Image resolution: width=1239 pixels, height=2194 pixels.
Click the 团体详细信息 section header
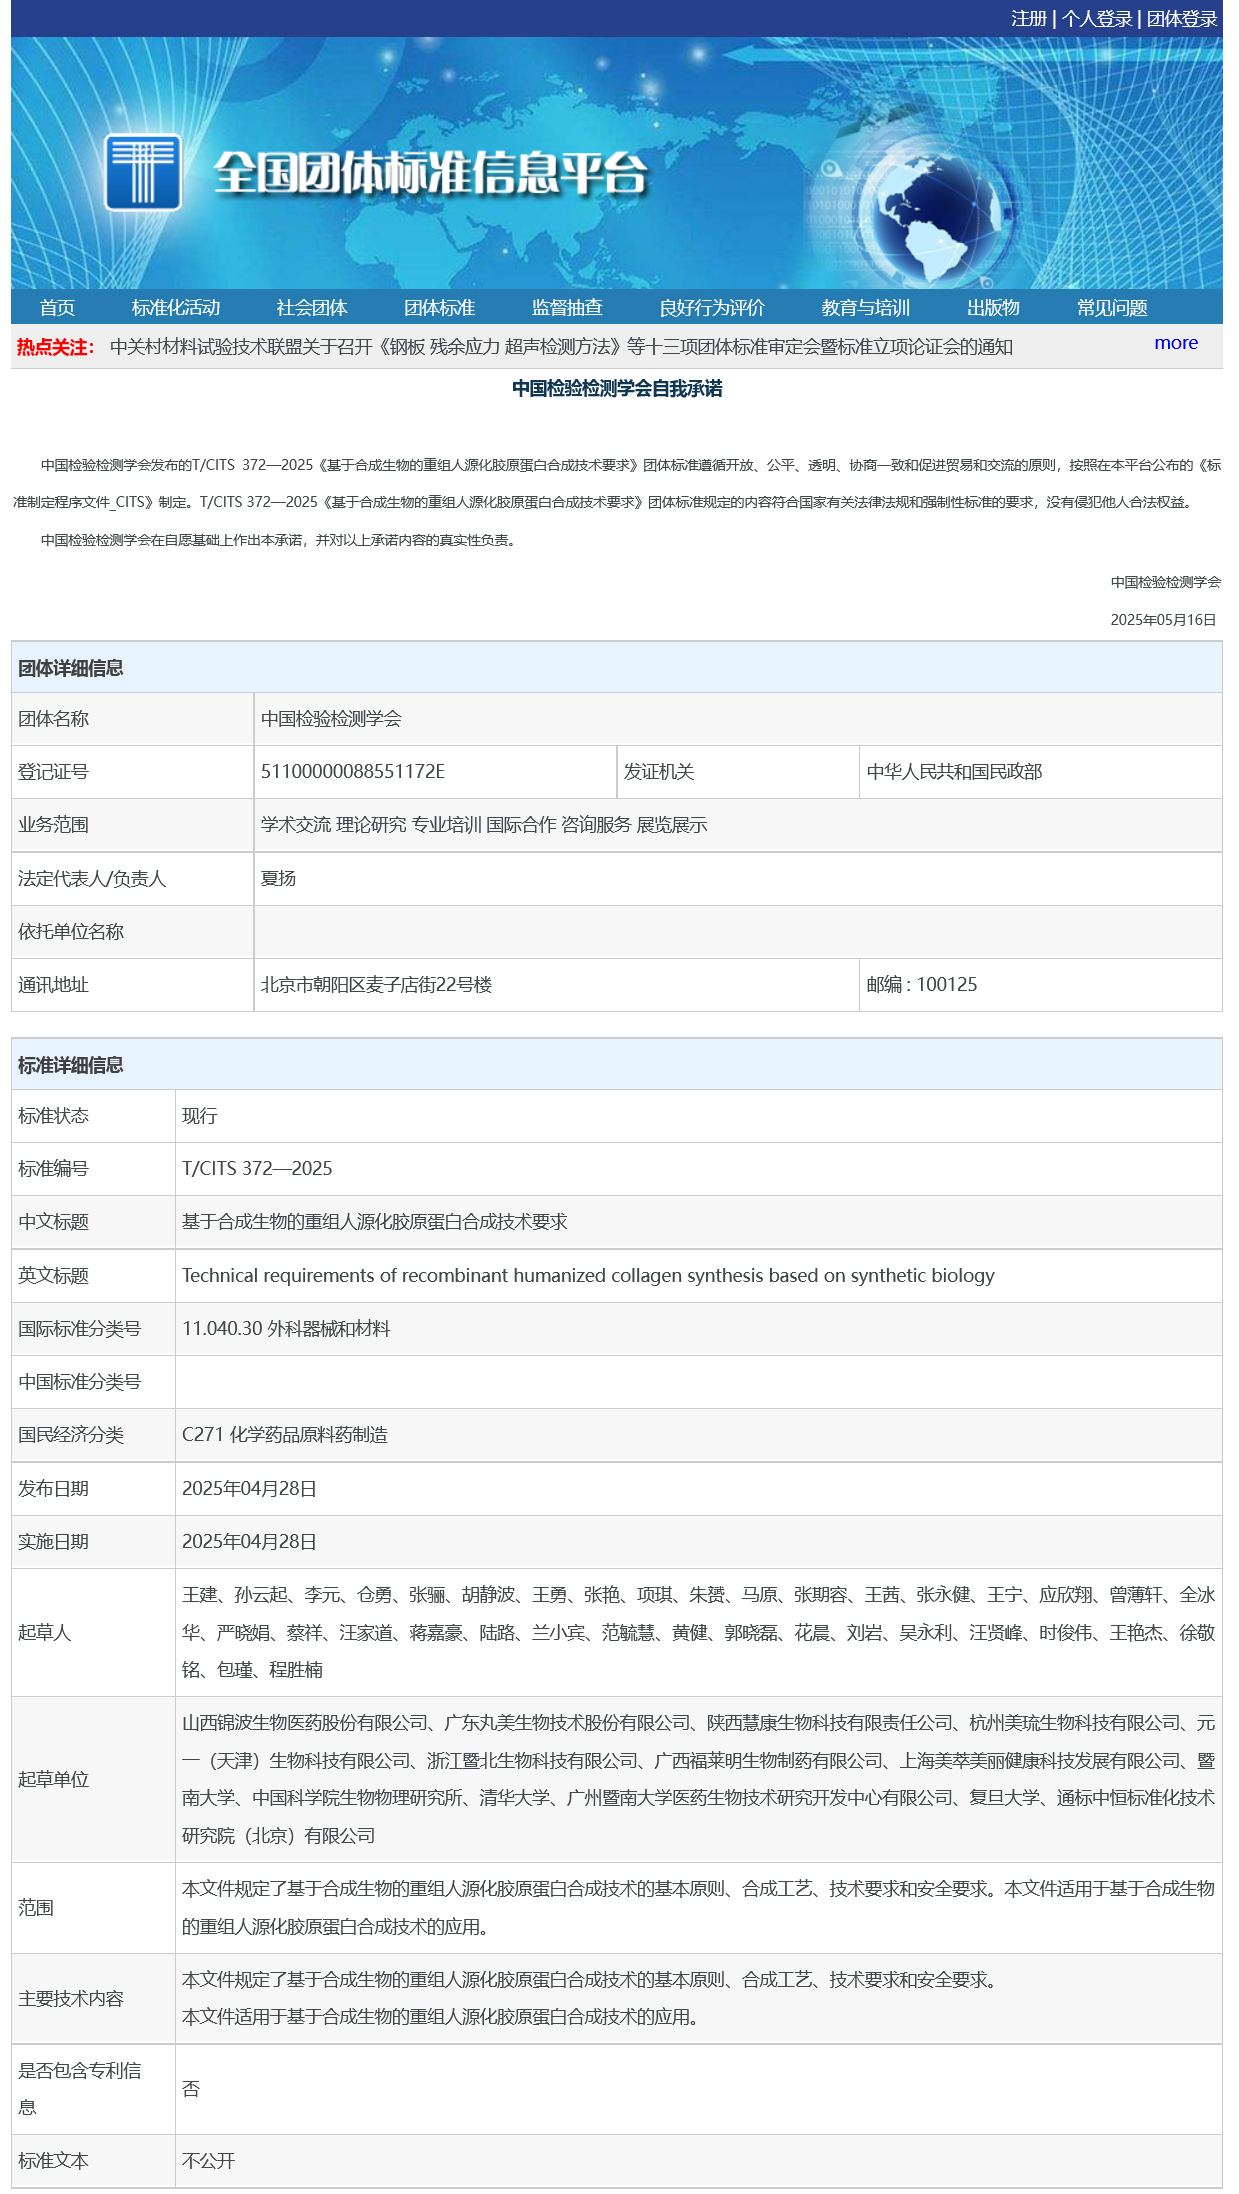pos(71,668)
